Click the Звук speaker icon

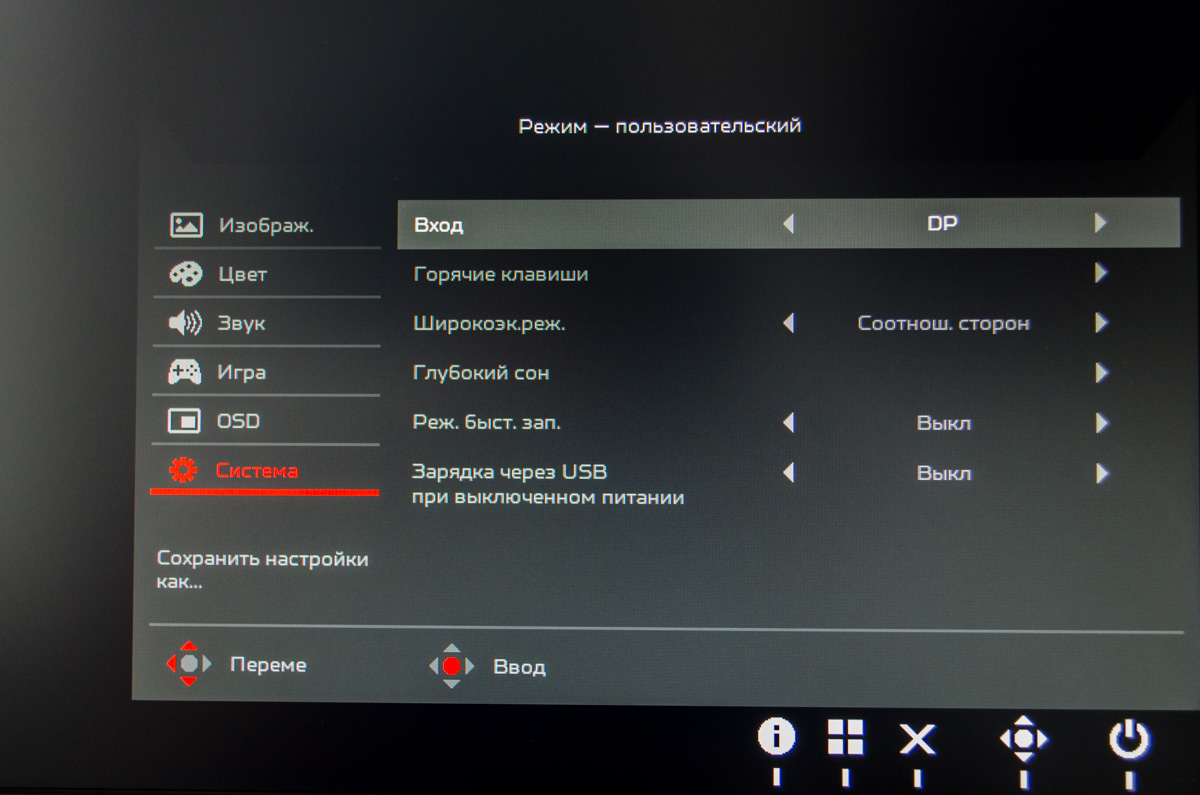coord(185,323)
